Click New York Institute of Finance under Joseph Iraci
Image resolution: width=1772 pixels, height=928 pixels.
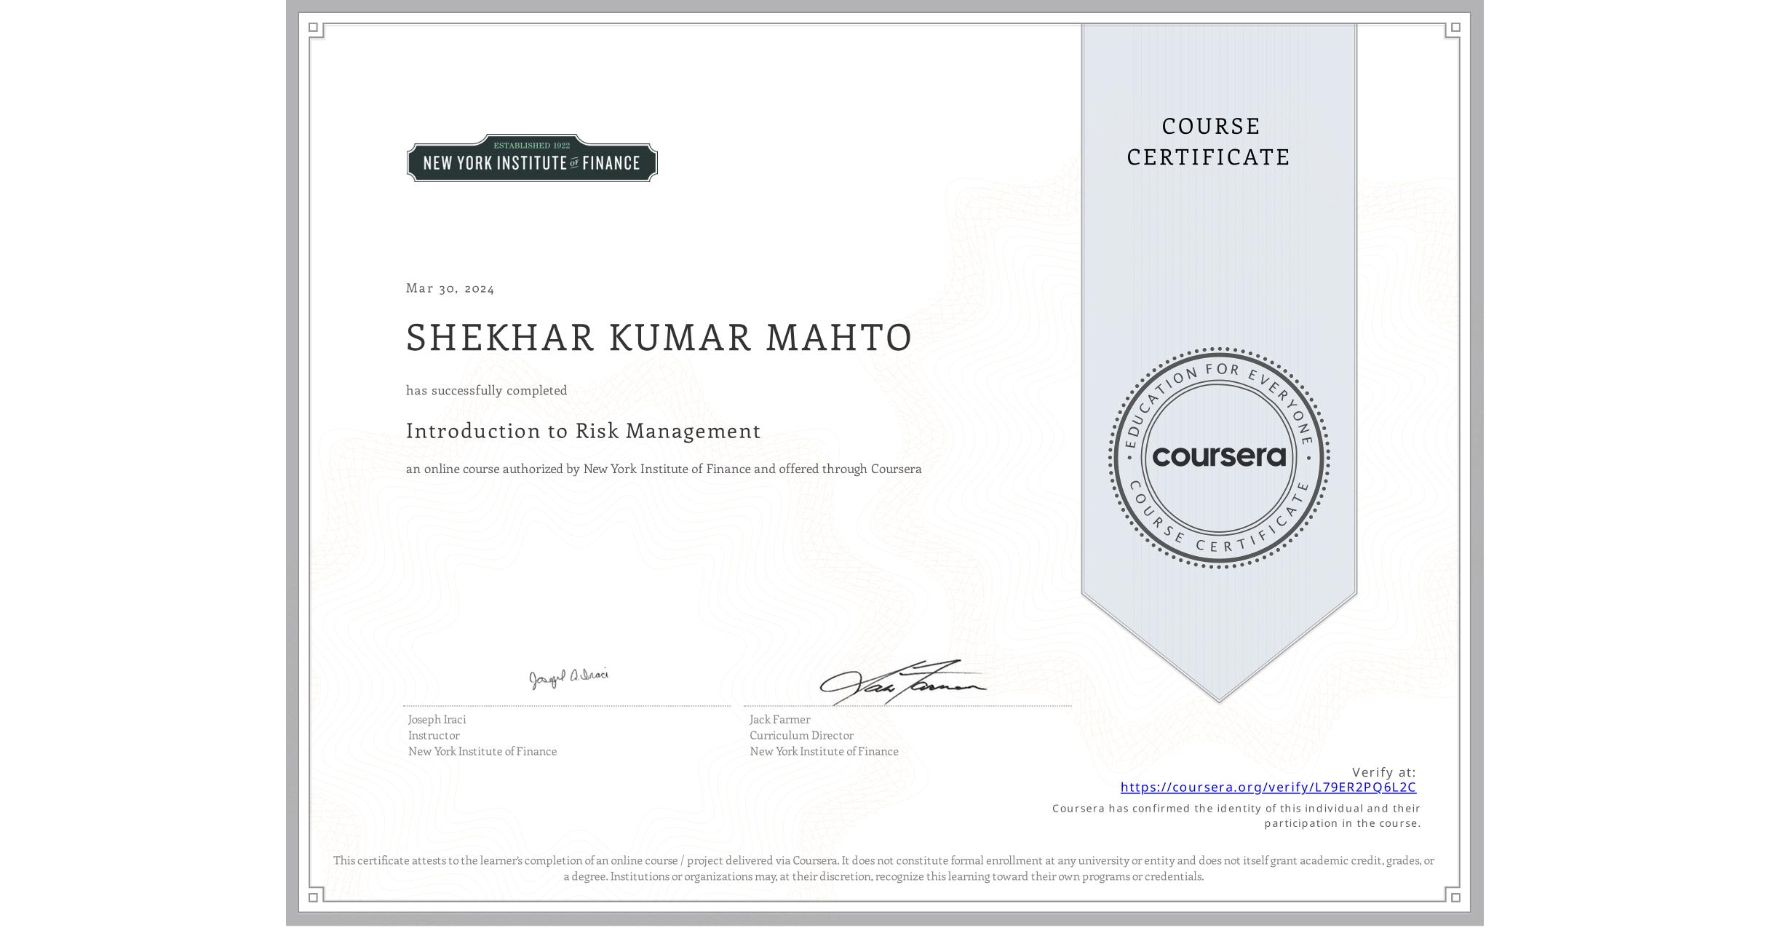tap(483, 751)
